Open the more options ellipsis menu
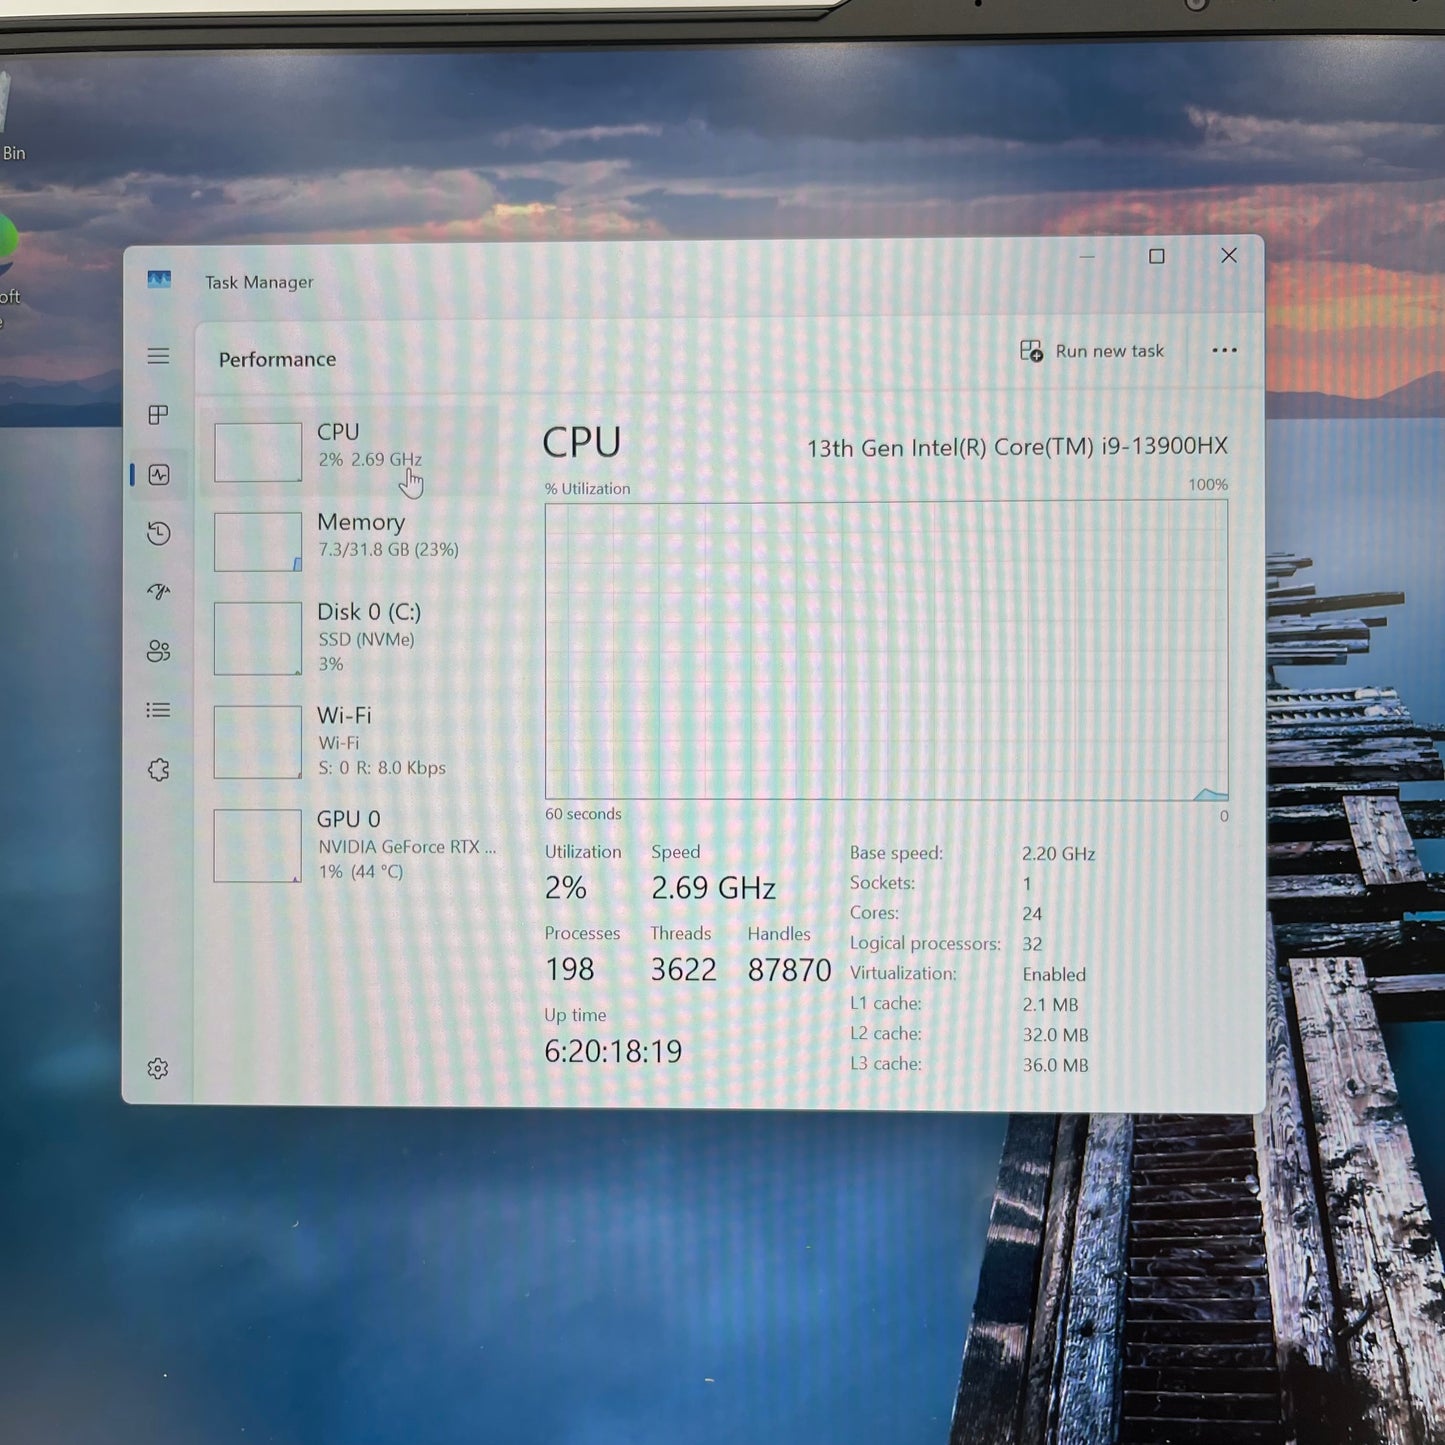Viewport: 1445px width, 1445px height. pos(1224,350)
